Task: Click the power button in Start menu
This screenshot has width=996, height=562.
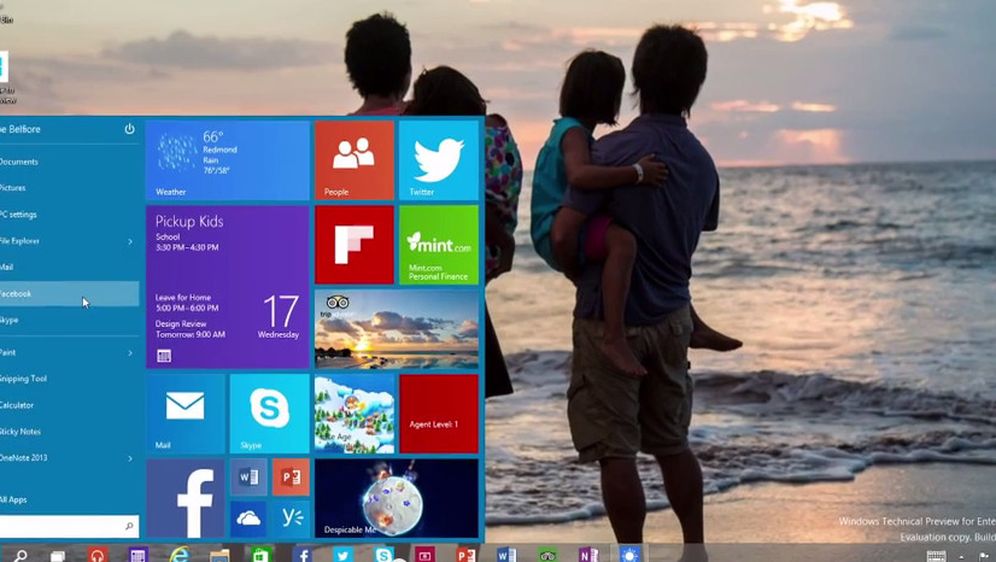Action: point(130,129)
